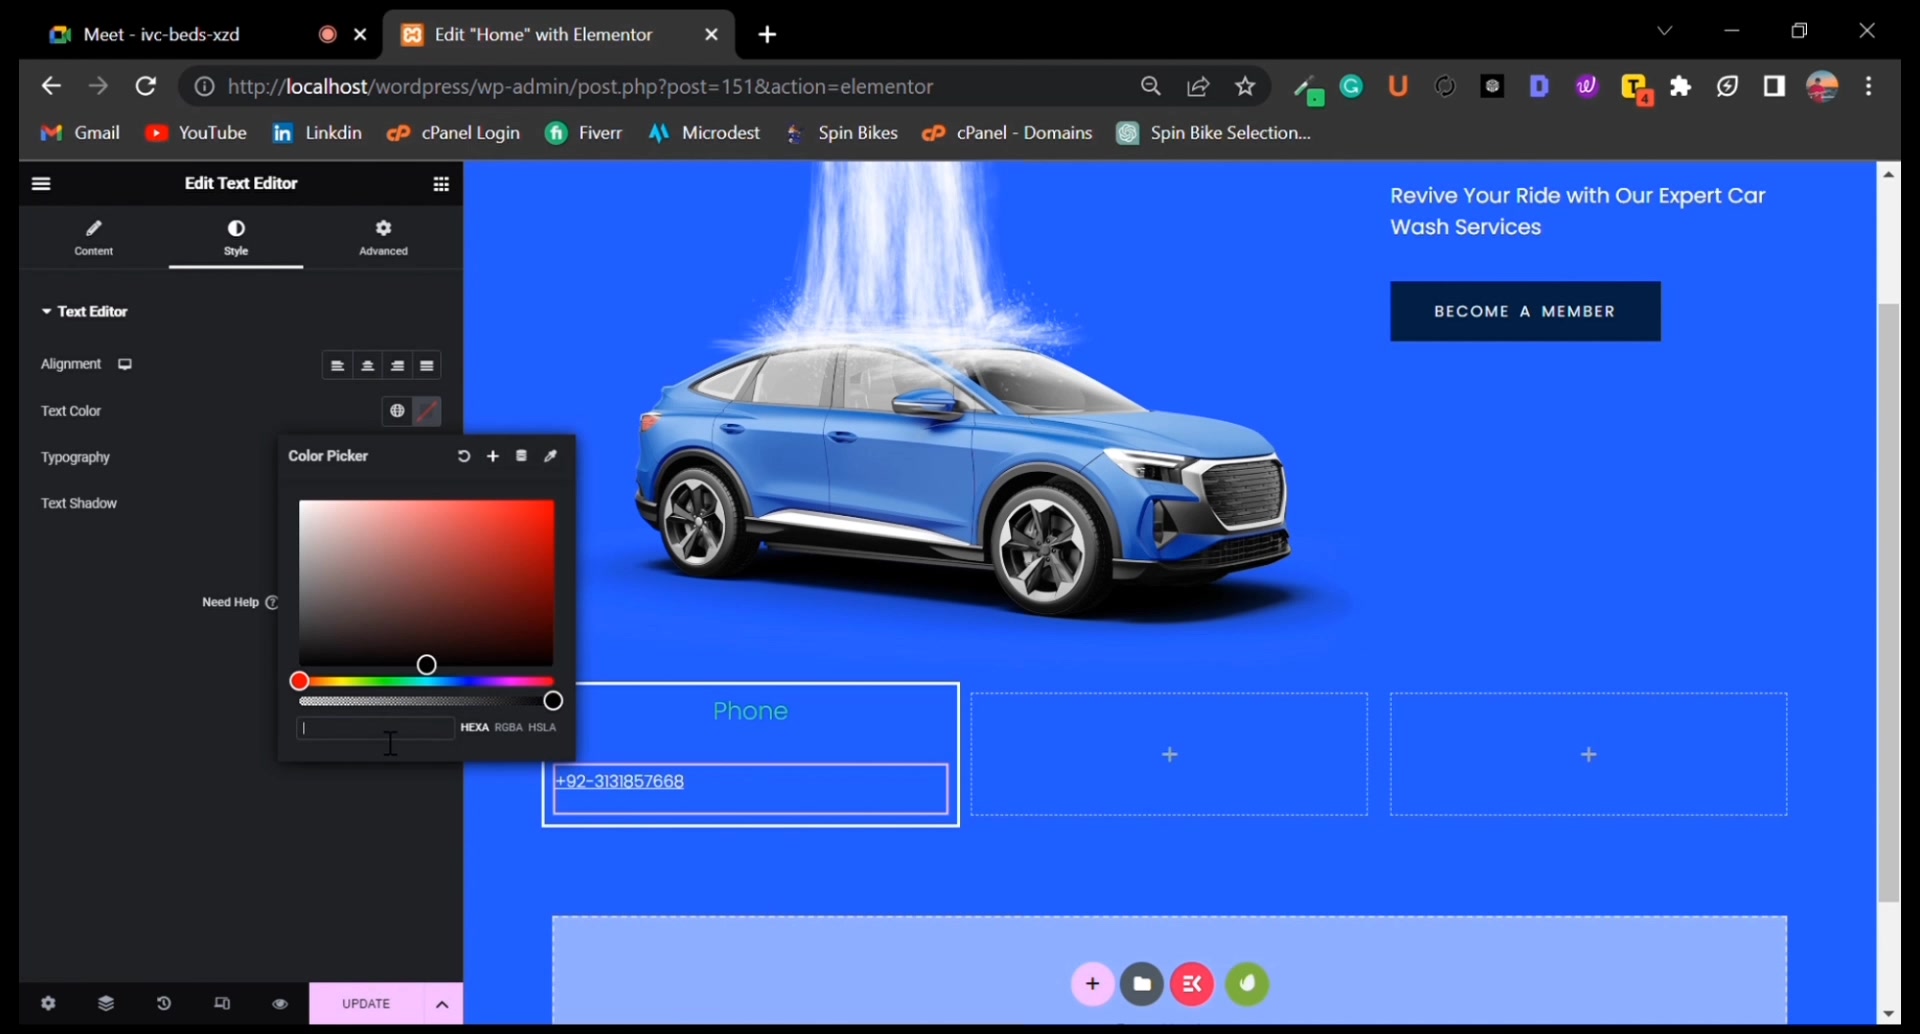The width and height of the screenshot is (1920, 1034).
Task: Open the Elementor hamburger menu
Action: pyautogui.click(x=41, y=184)
